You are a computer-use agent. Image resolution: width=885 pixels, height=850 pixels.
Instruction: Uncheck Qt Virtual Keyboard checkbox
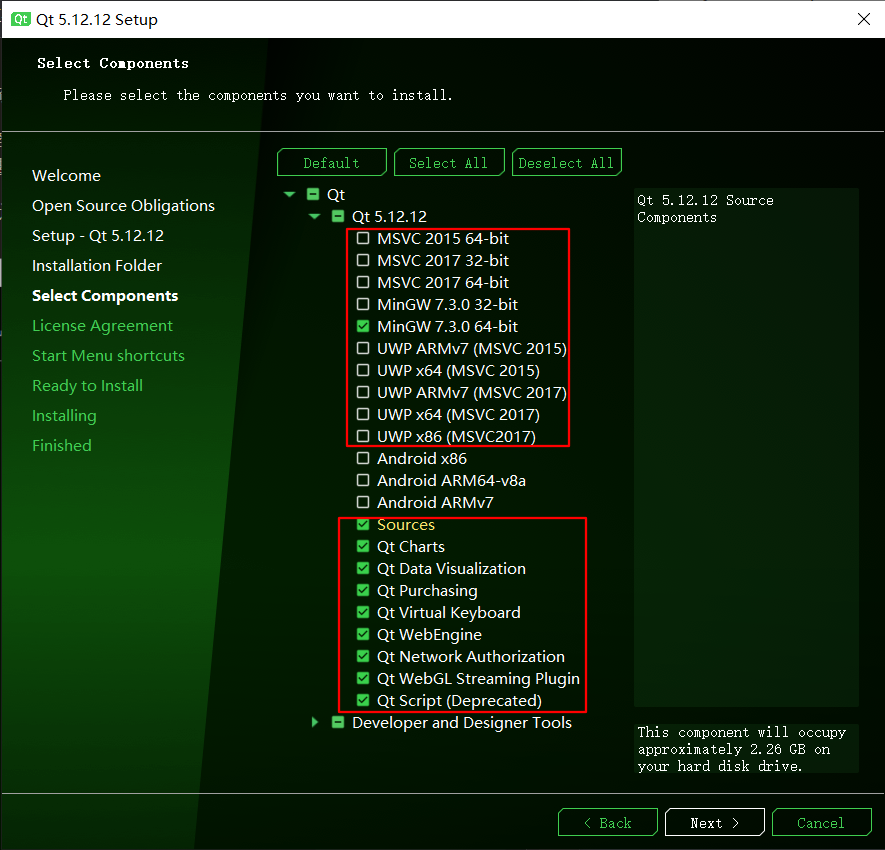coord(363,612)
